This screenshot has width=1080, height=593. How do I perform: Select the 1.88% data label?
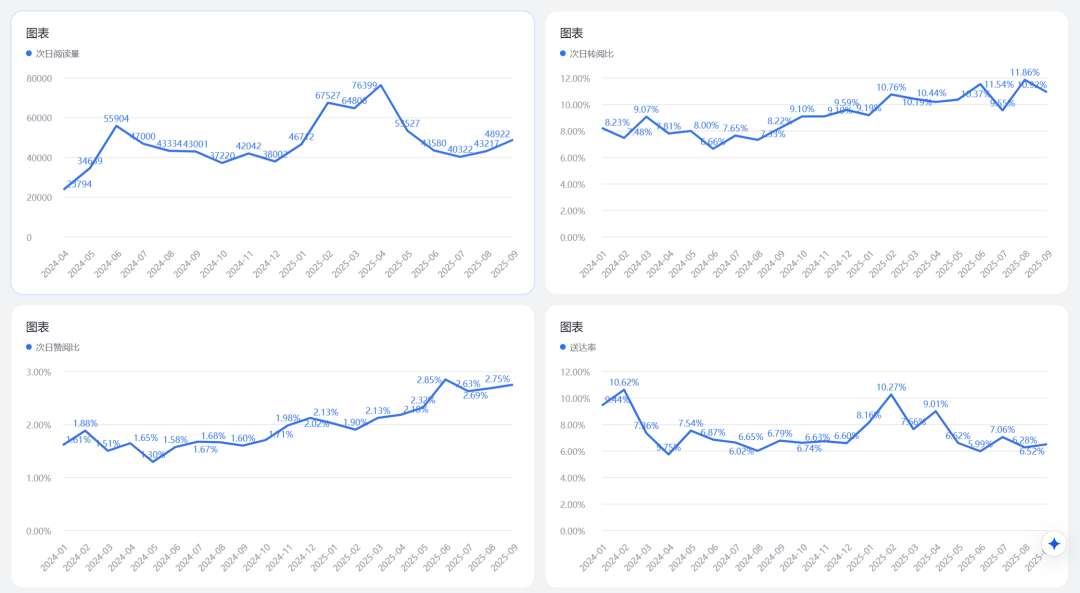85,423
